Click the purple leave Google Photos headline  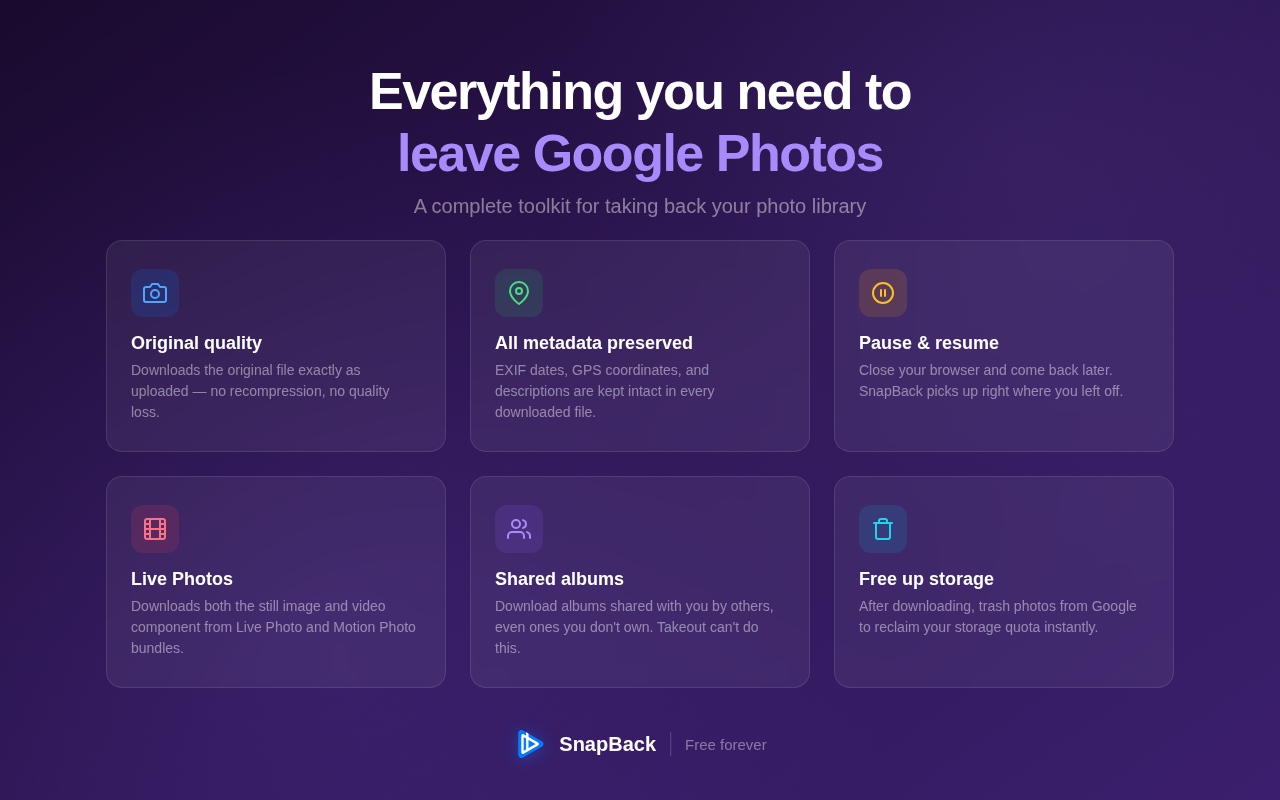tap(640, 153)
